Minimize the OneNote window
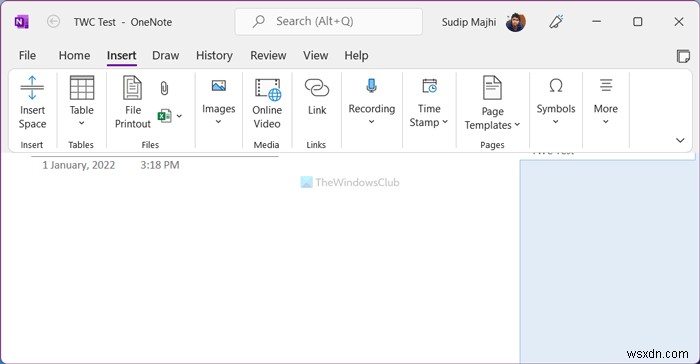 tap(596, 21)
